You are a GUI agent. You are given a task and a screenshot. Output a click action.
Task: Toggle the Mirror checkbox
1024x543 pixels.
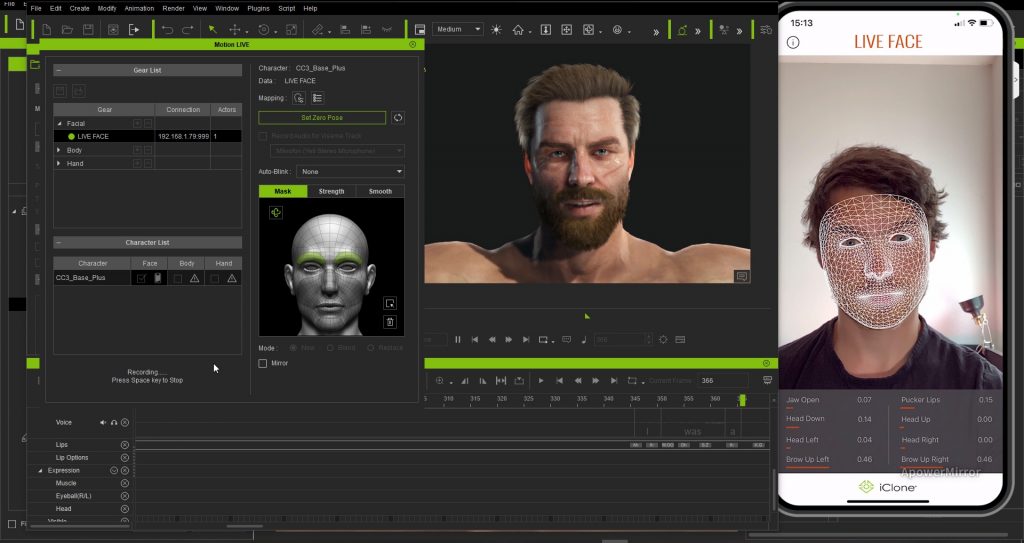[x=263, y=363]
